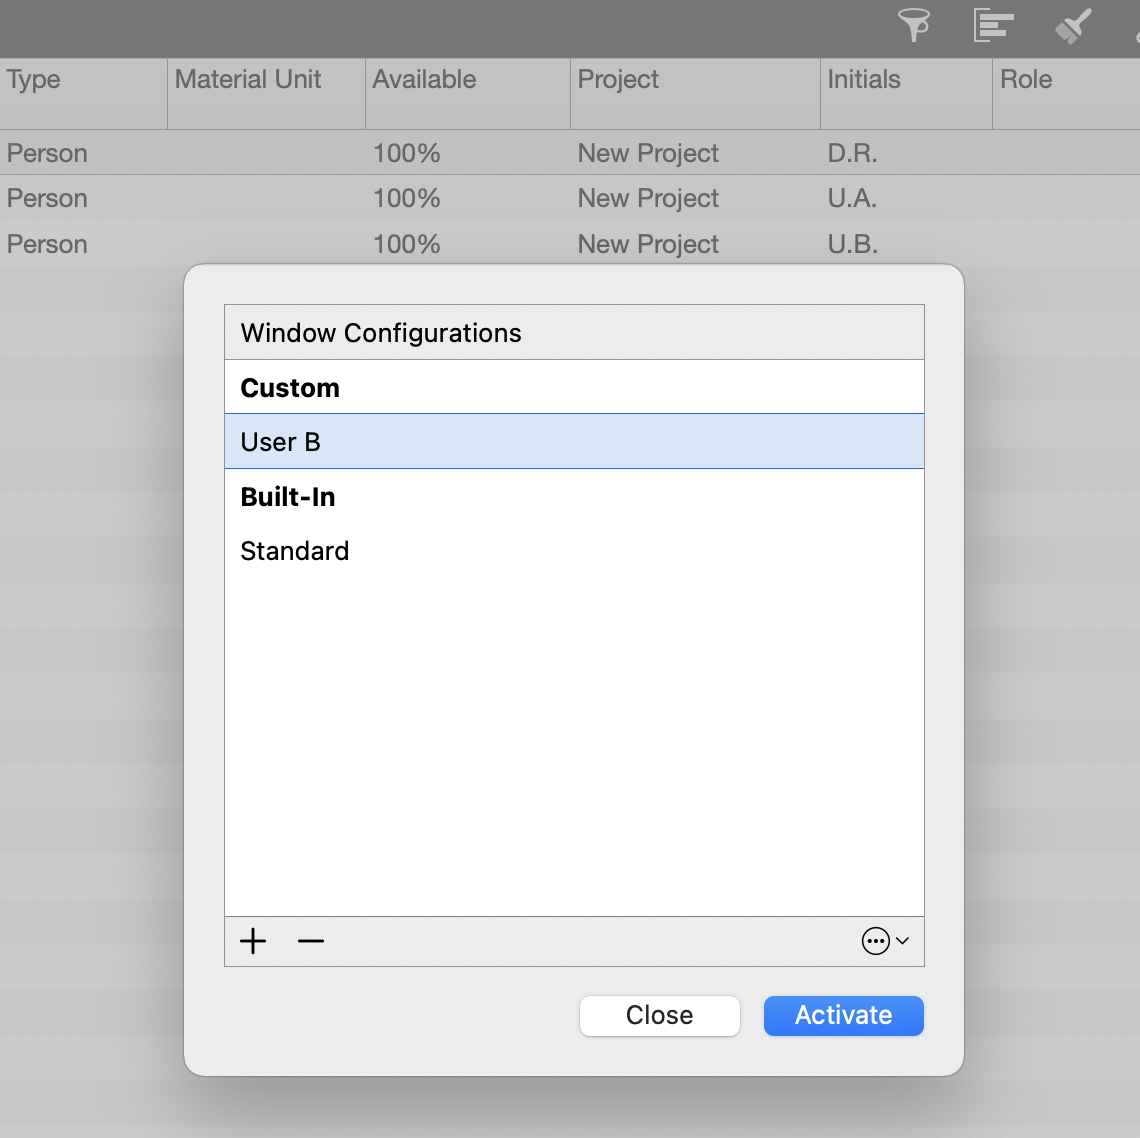
Task: Click the filter funnel icon in toolbar
Action: coord(913,26)
